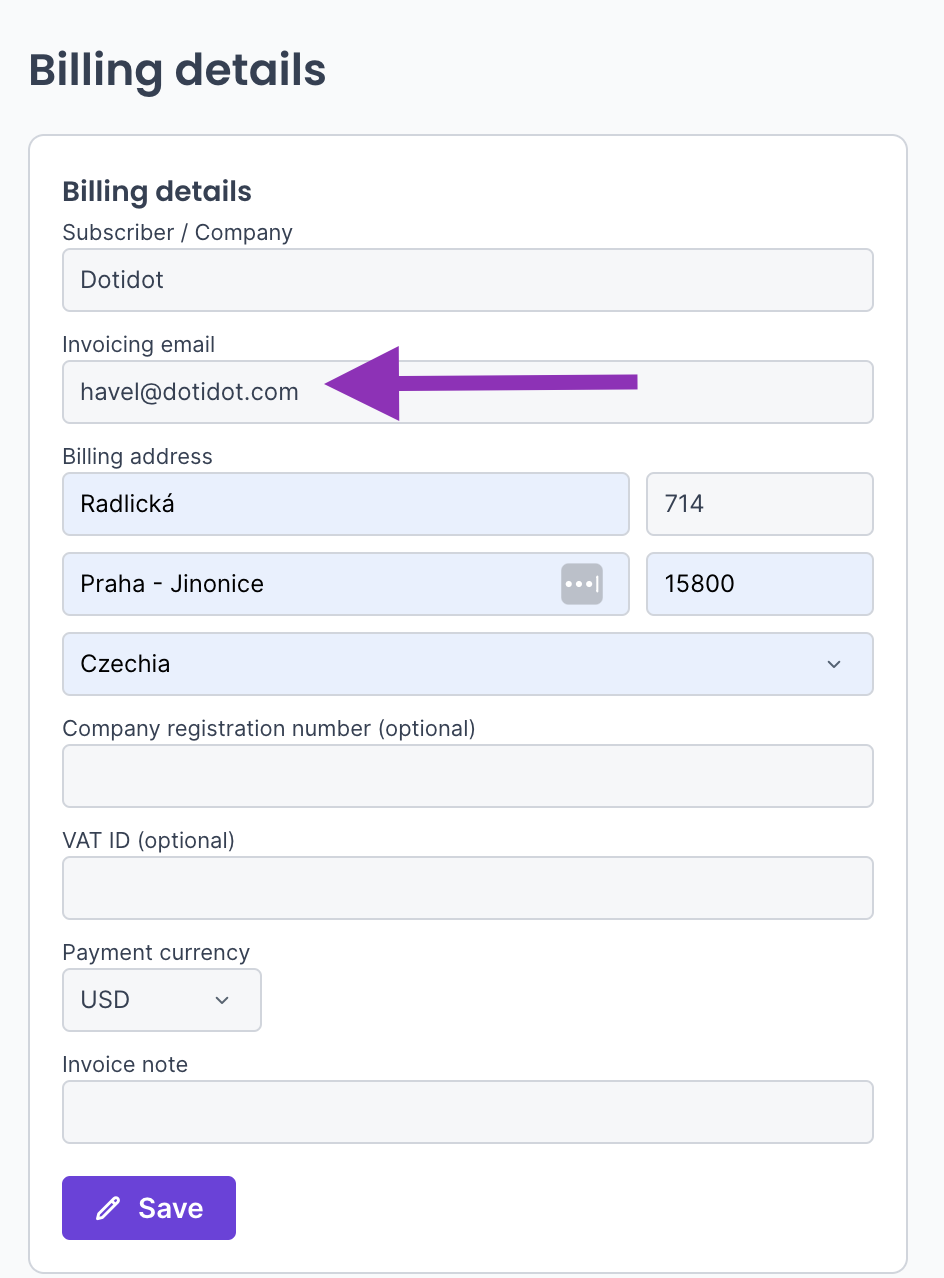The height and width of the screenshot is (1278, 944).
Task: Click the chevron arrow in Czechia dropdown
Action: [x=834, y=664]
